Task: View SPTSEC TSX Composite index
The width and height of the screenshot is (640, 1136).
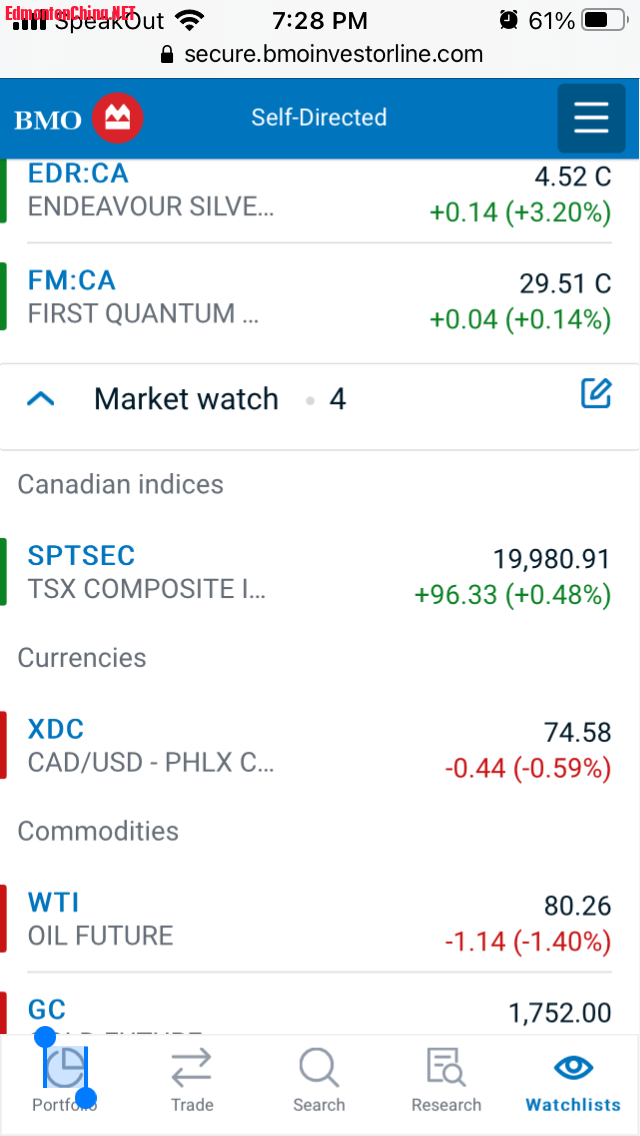Action: (x=81, y=556)
